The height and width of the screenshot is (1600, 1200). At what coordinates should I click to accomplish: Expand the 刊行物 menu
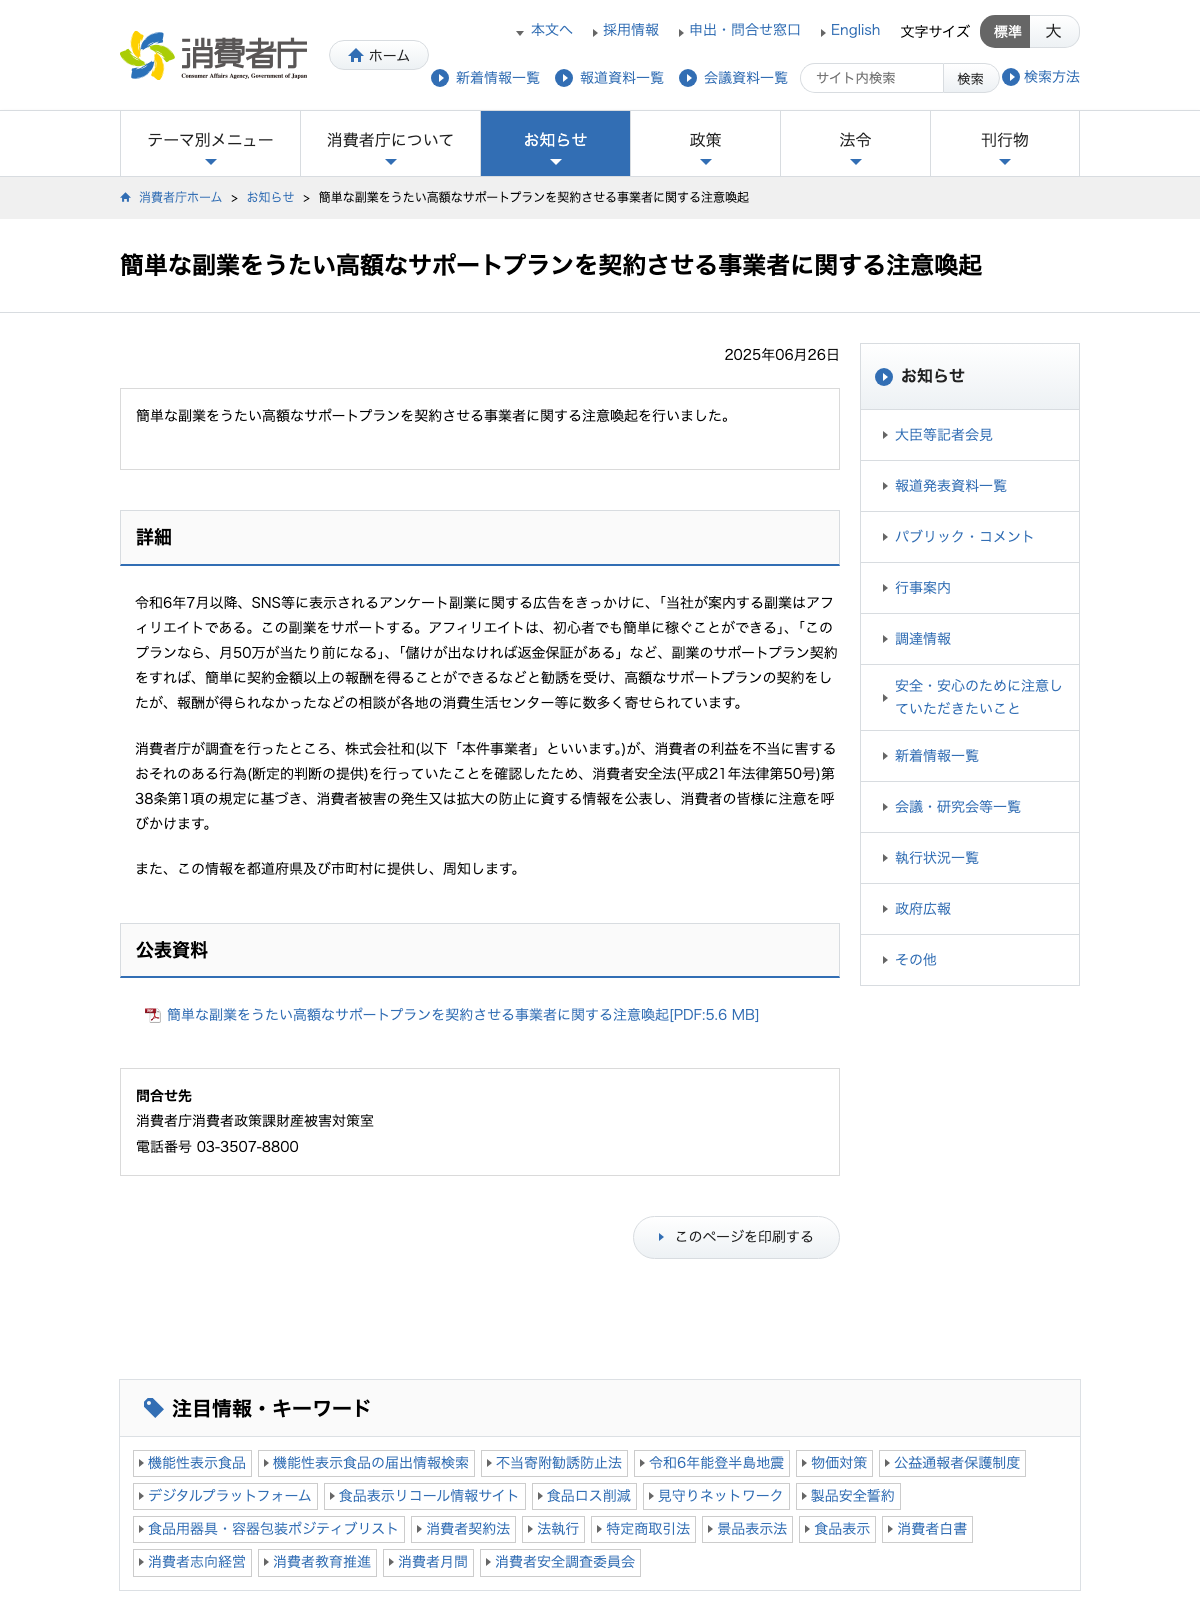tap(1005, 144)
